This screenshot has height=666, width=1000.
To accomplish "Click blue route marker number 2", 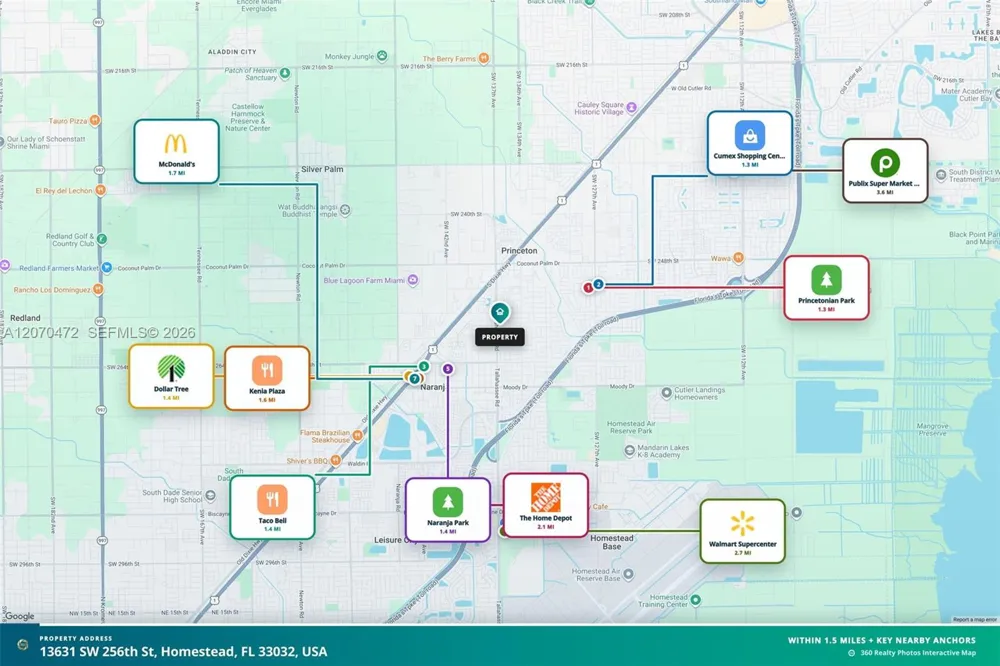I will click(x=598, y=285).
